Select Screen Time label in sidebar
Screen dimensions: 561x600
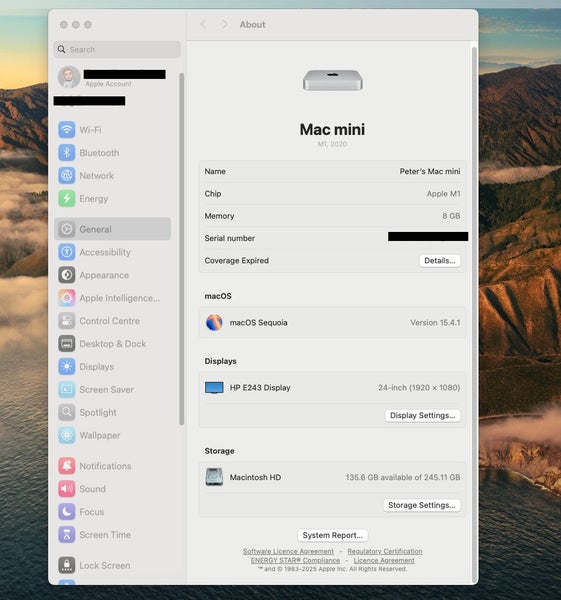pos(105,535)
